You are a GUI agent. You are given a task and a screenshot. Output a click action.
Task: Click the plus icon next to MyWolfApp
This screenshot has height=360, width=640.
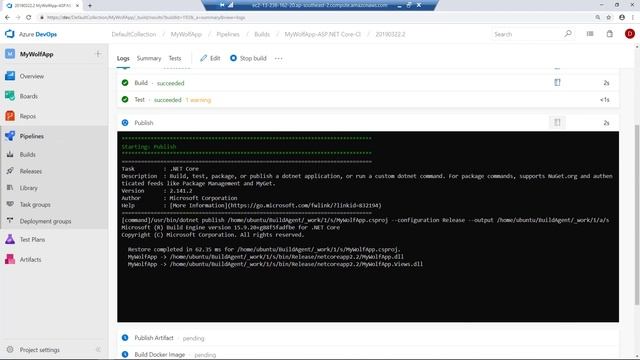[98, 54]
